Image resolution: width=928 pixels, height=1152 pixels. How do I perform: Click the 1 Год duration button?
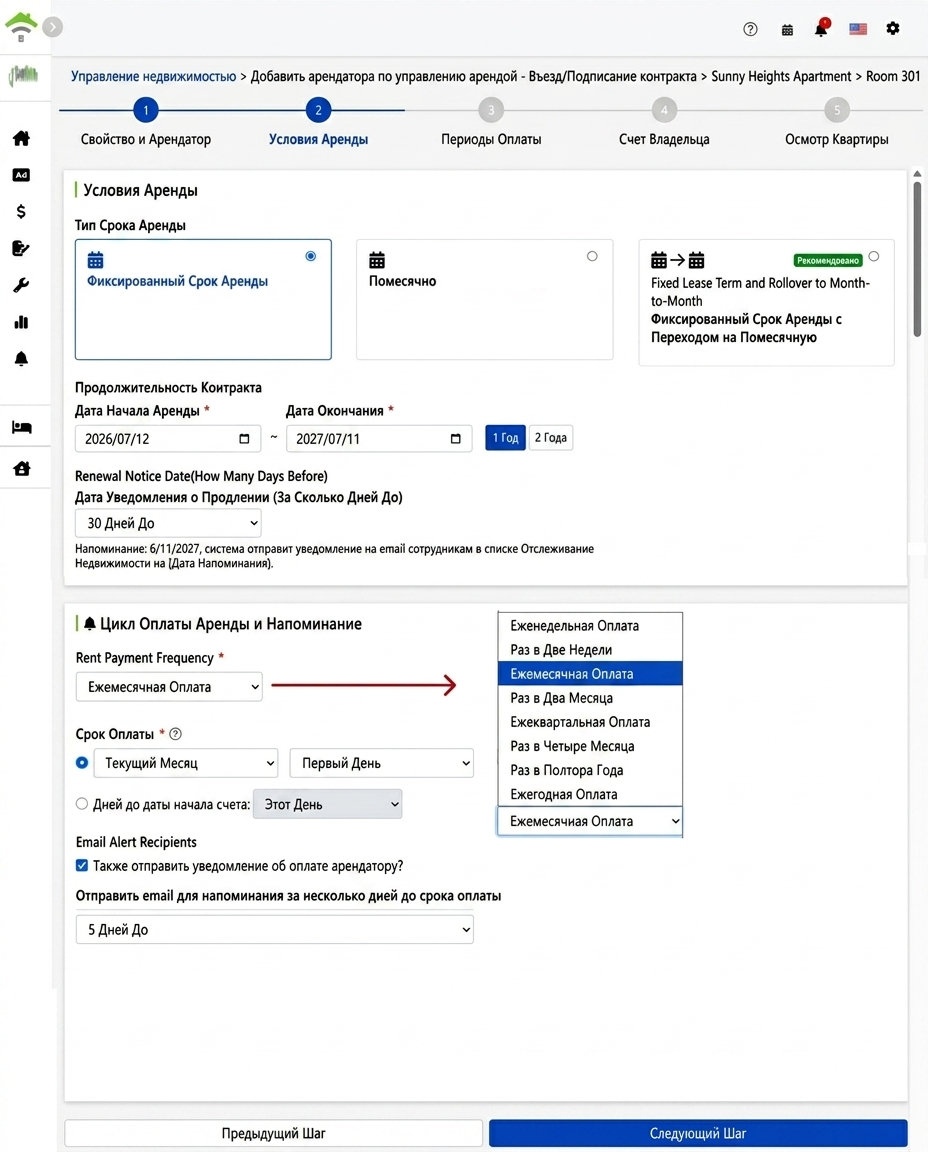[506, 438]
